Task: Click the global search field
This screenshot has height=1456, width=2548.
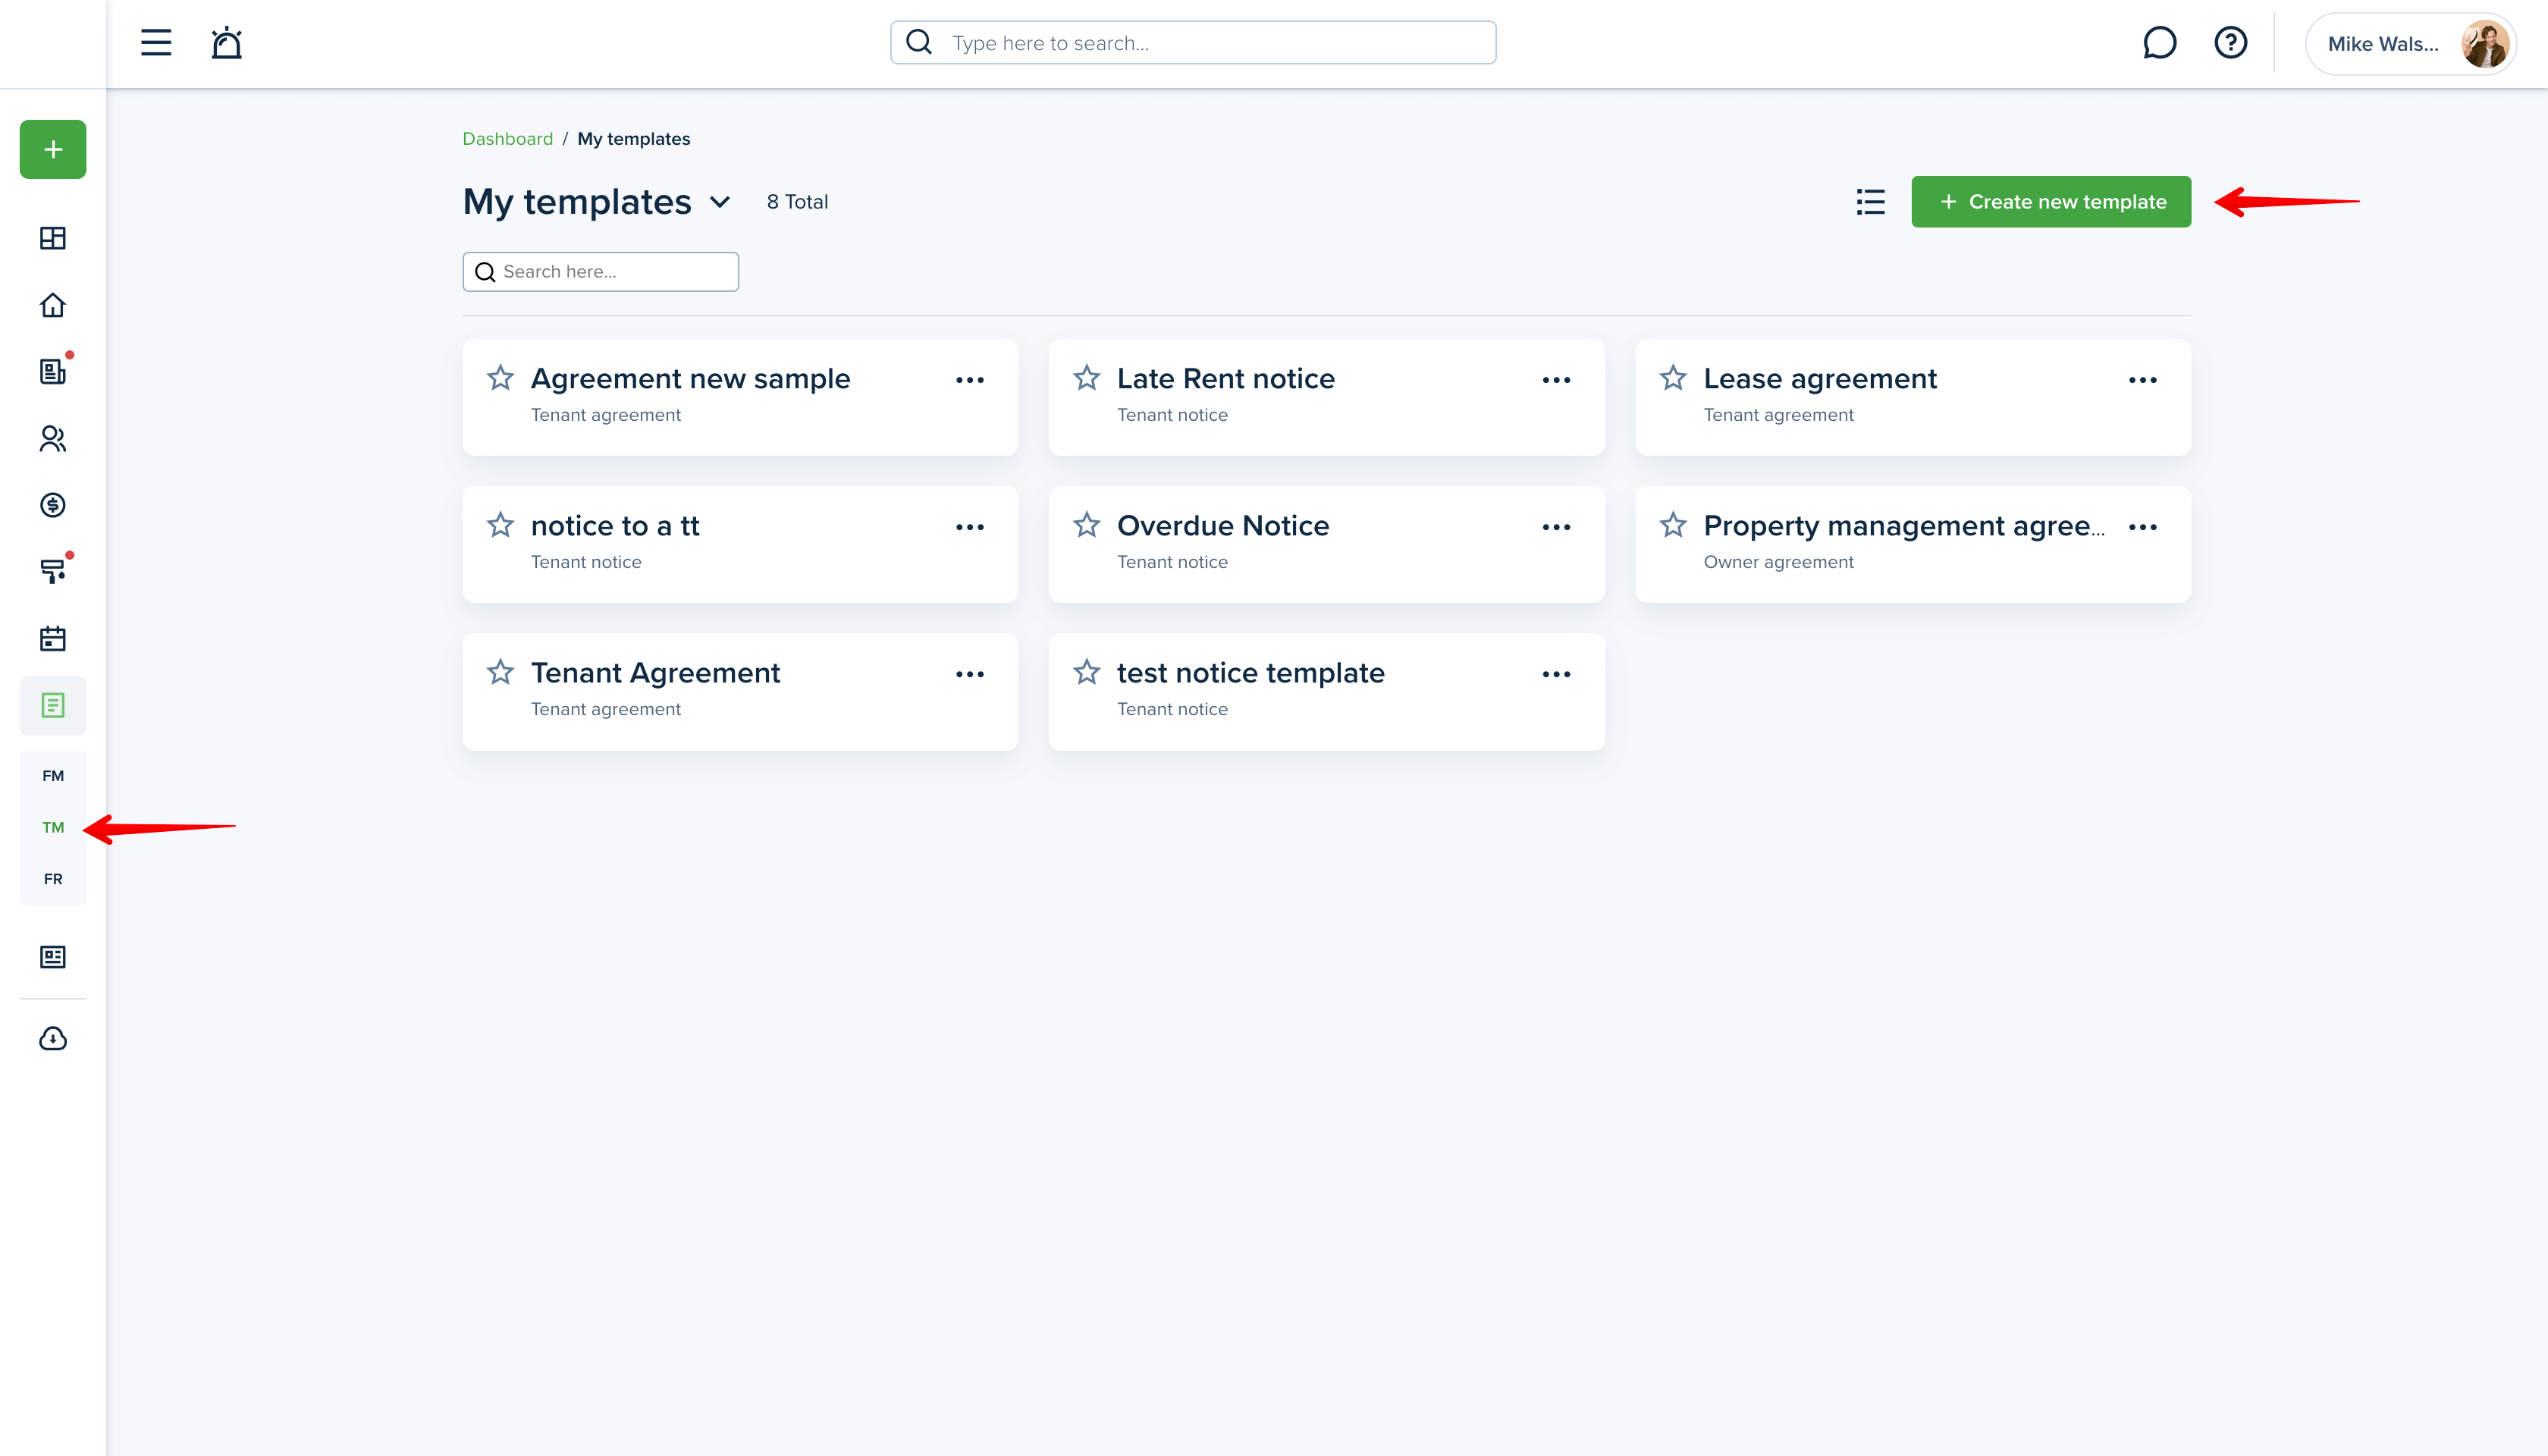Action: pyautogui.click(x=1193, y=43)
